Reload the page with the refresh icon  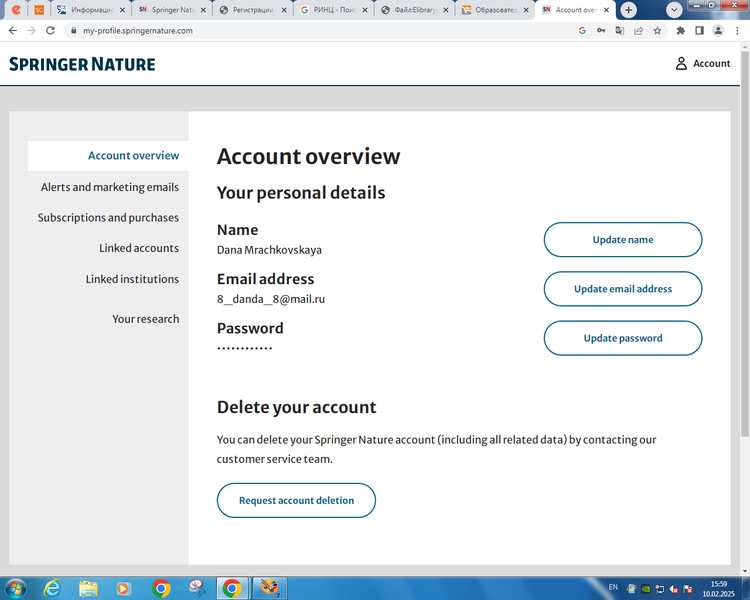(51, 31)
